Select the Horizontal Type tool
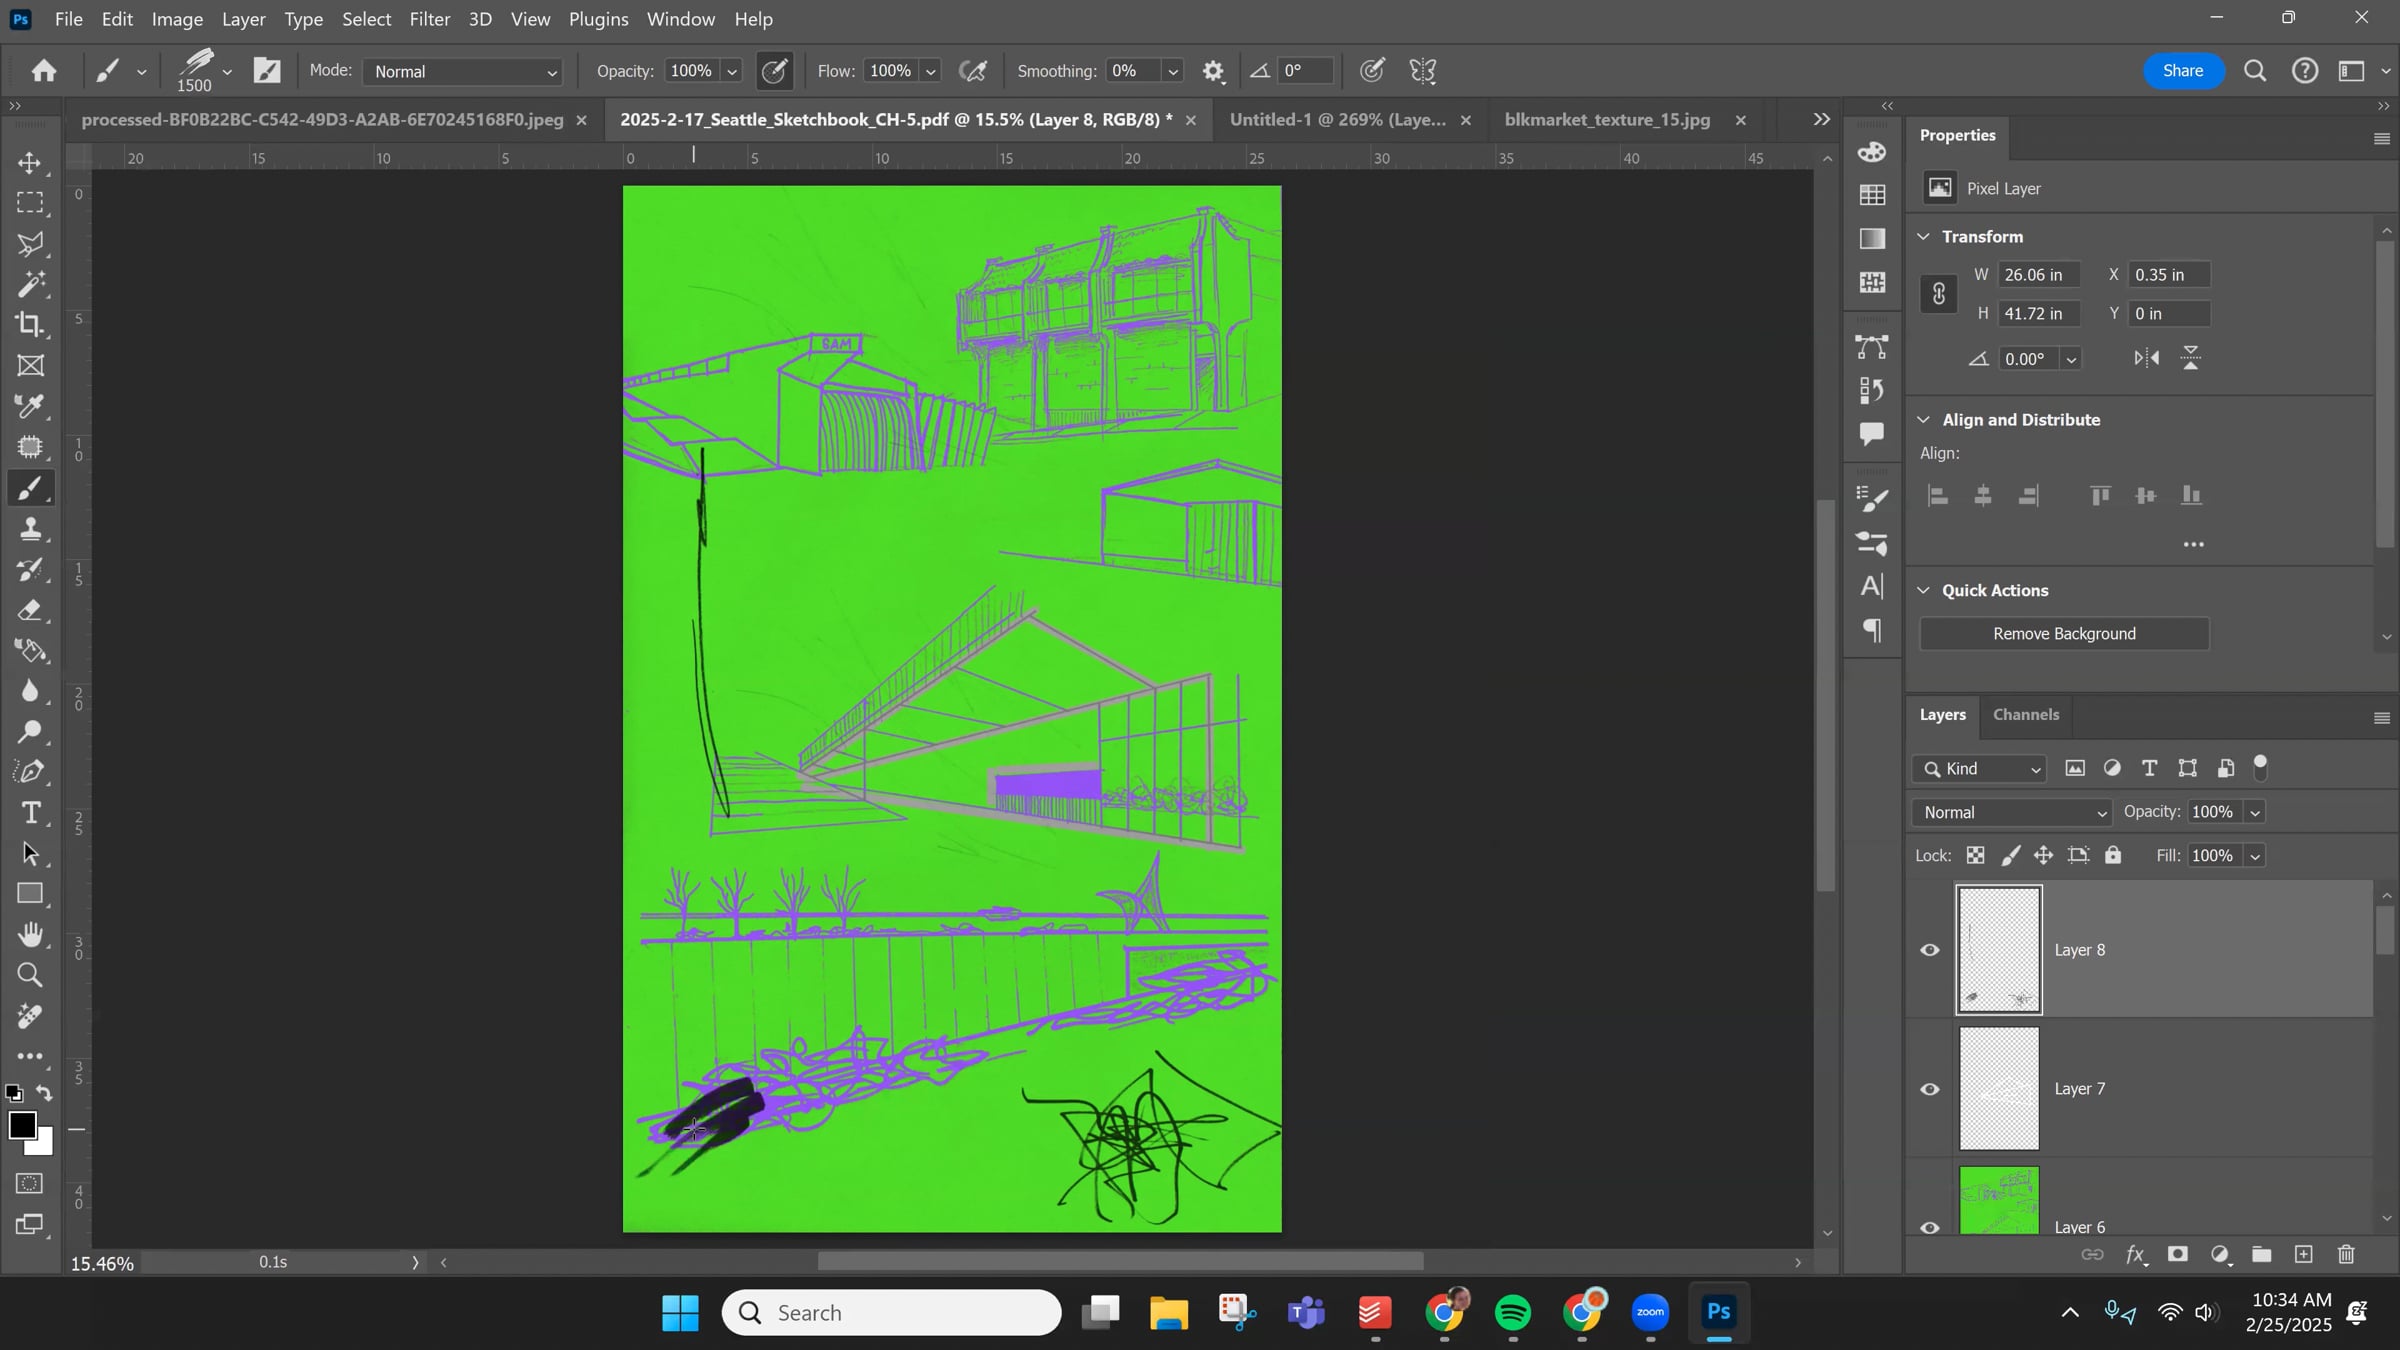The width and height of the screenshot is (2400, 1350). [x=30, y=814]
